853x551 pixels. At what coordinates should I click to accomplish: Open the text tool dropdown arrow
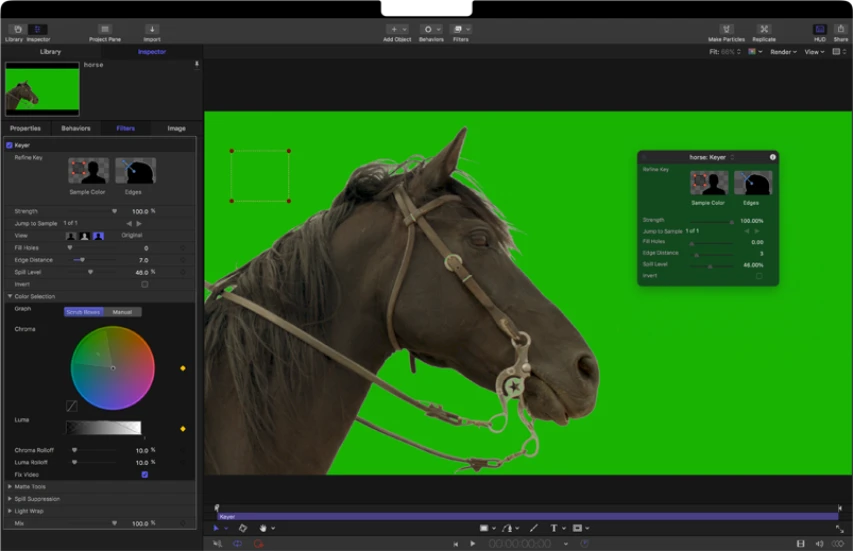point(564,528)
